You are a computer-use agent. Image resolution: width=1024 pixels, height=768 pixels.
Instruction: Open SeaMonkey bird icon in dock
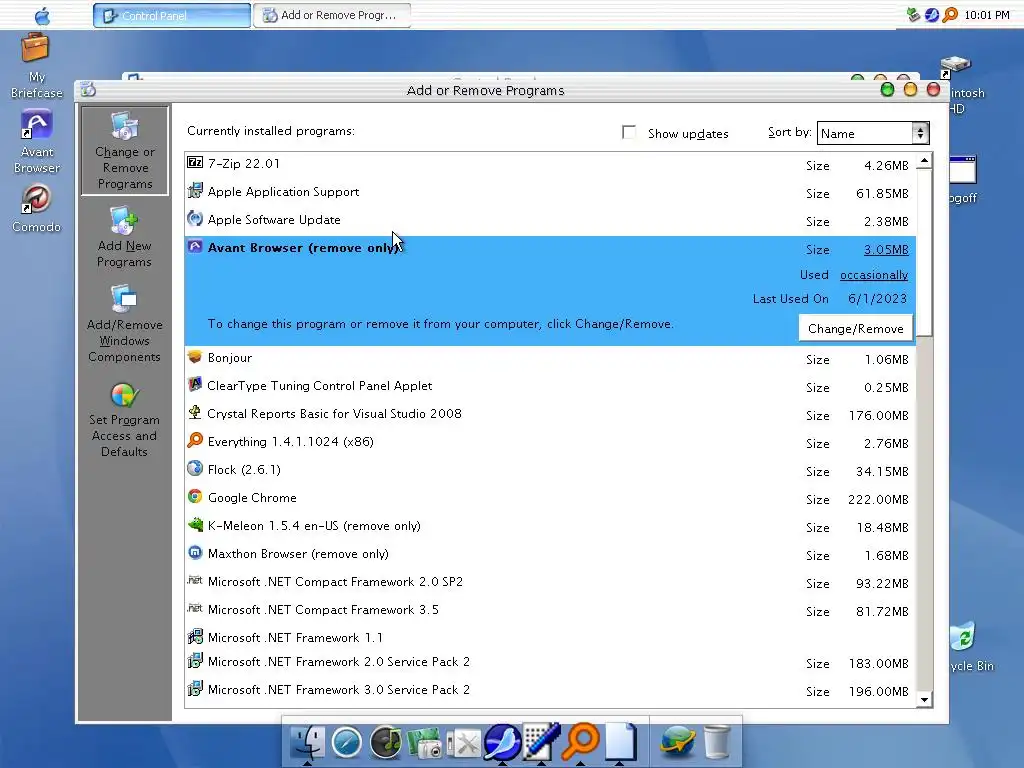point(502,743)
